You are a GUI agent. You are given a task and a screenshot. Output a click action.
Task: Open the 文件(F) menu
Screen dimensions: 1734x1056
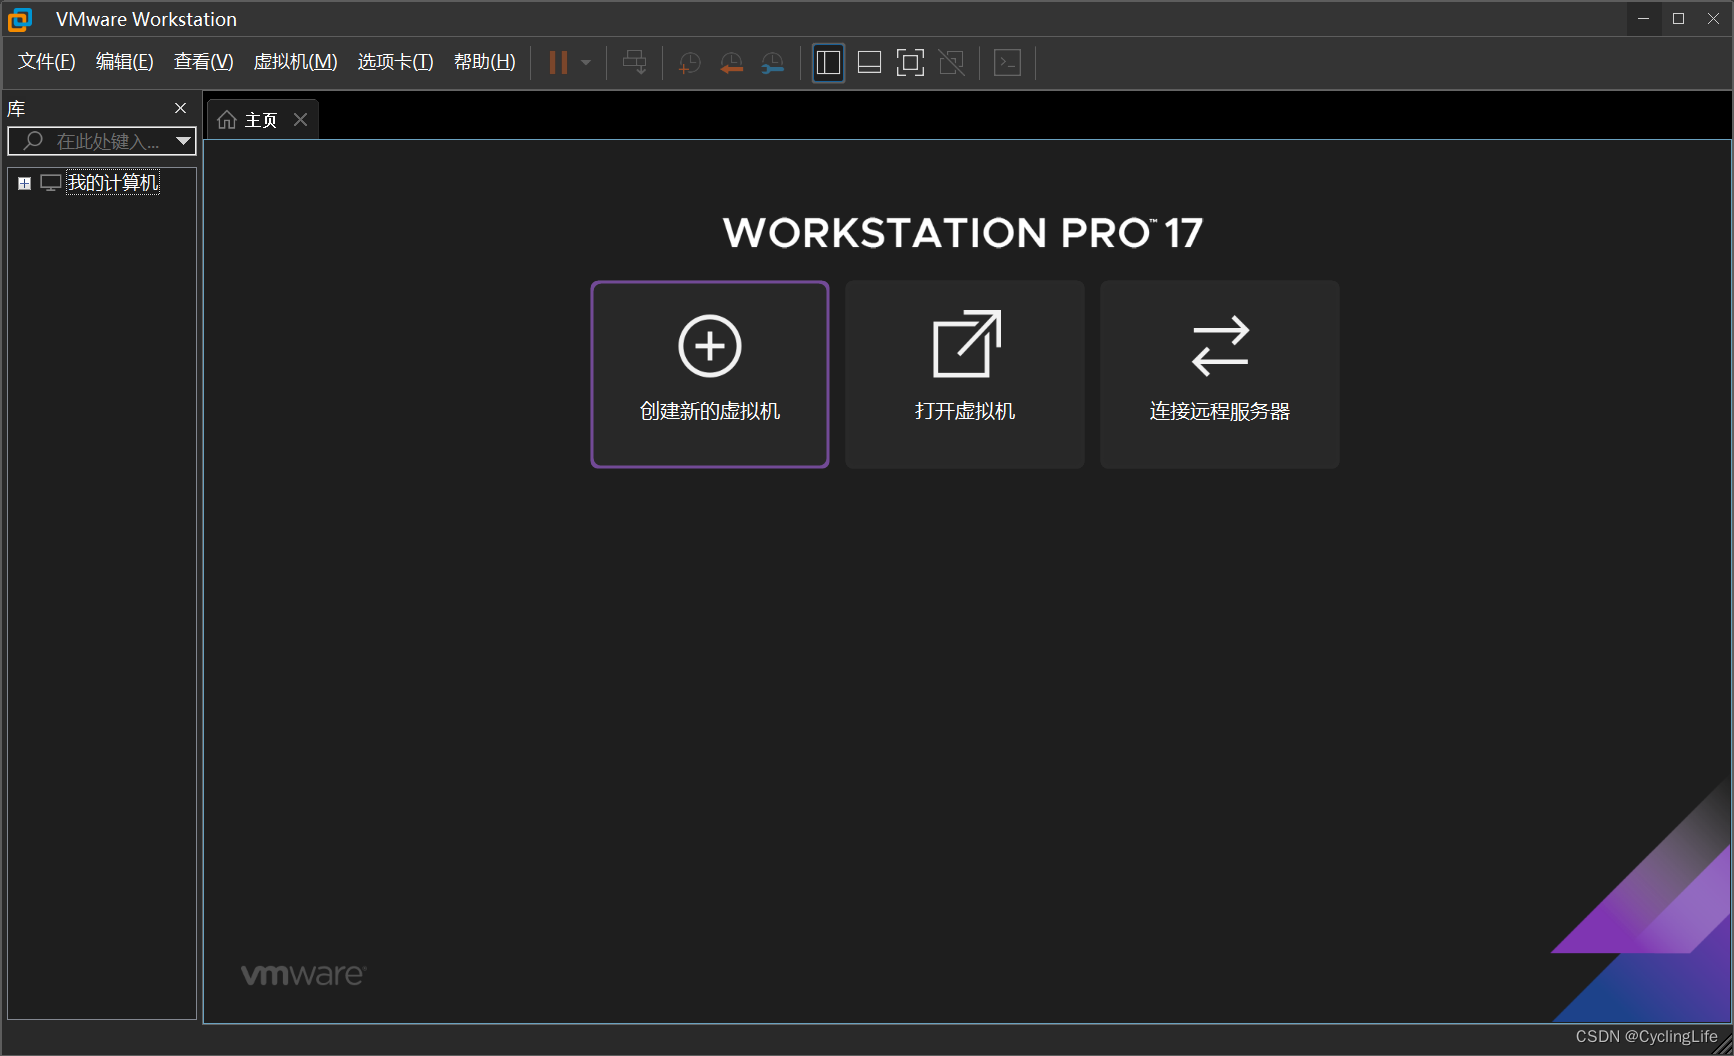pyautogui.click(x=47, y=62)
